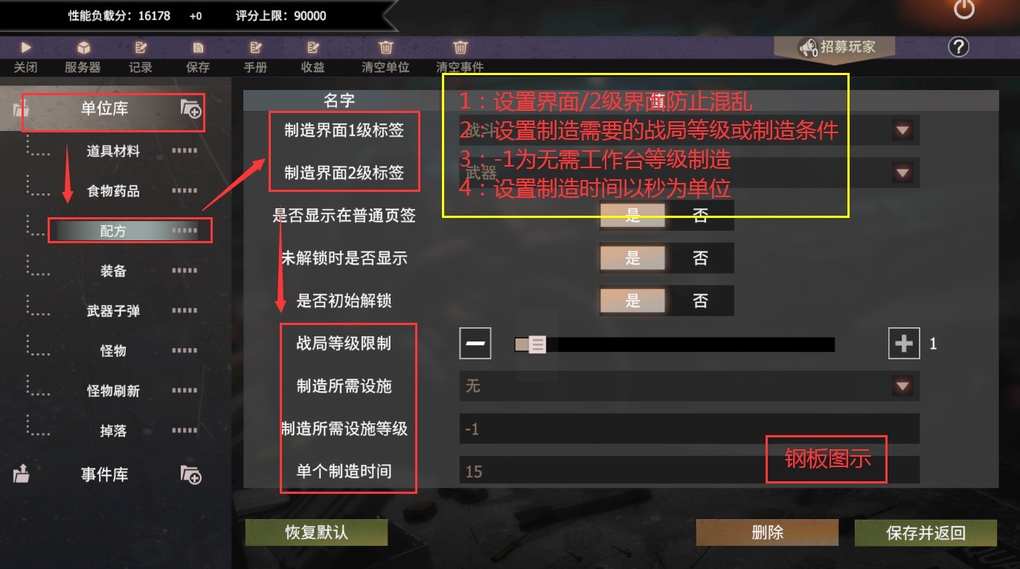Click the 清空单位 trash icon
The image size is (1020, 569).
386,47
